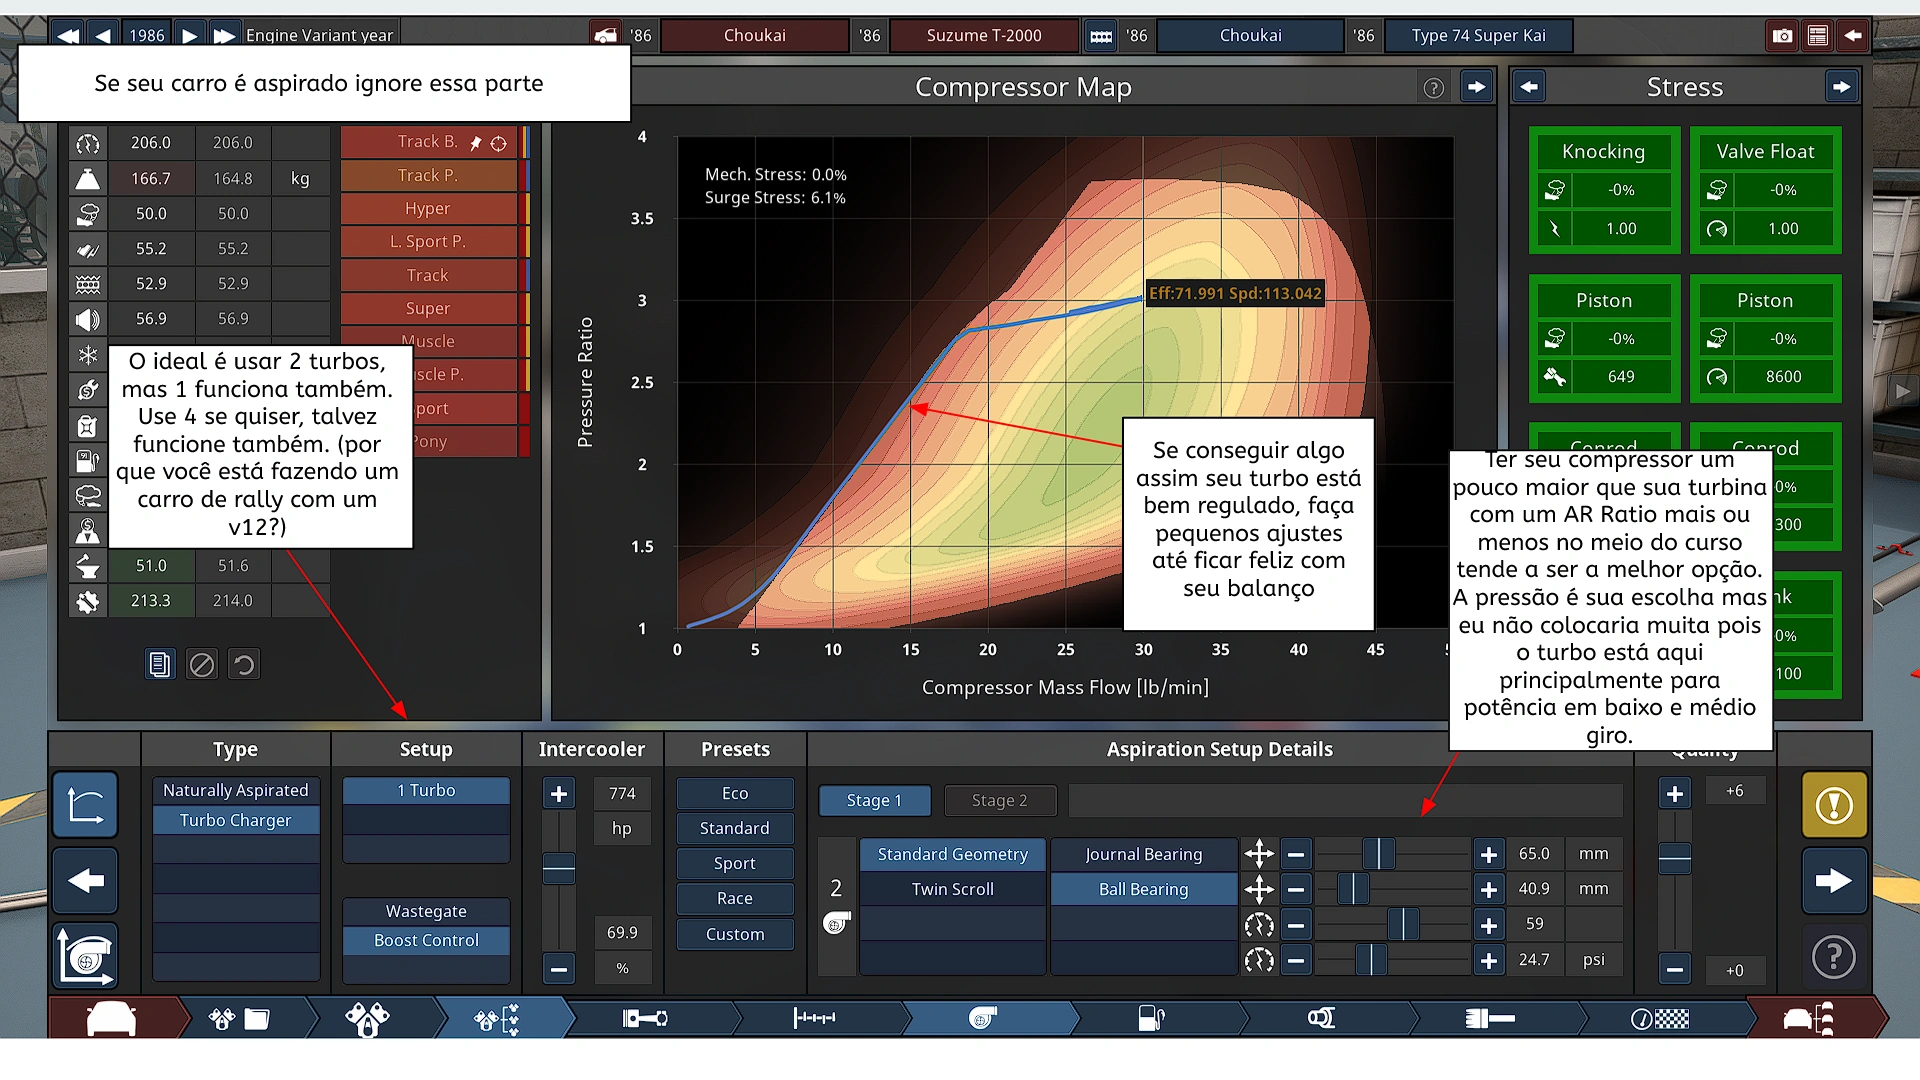Open the compressor map help icon
The image size is (1920, 1080).
click(1433, 88)
